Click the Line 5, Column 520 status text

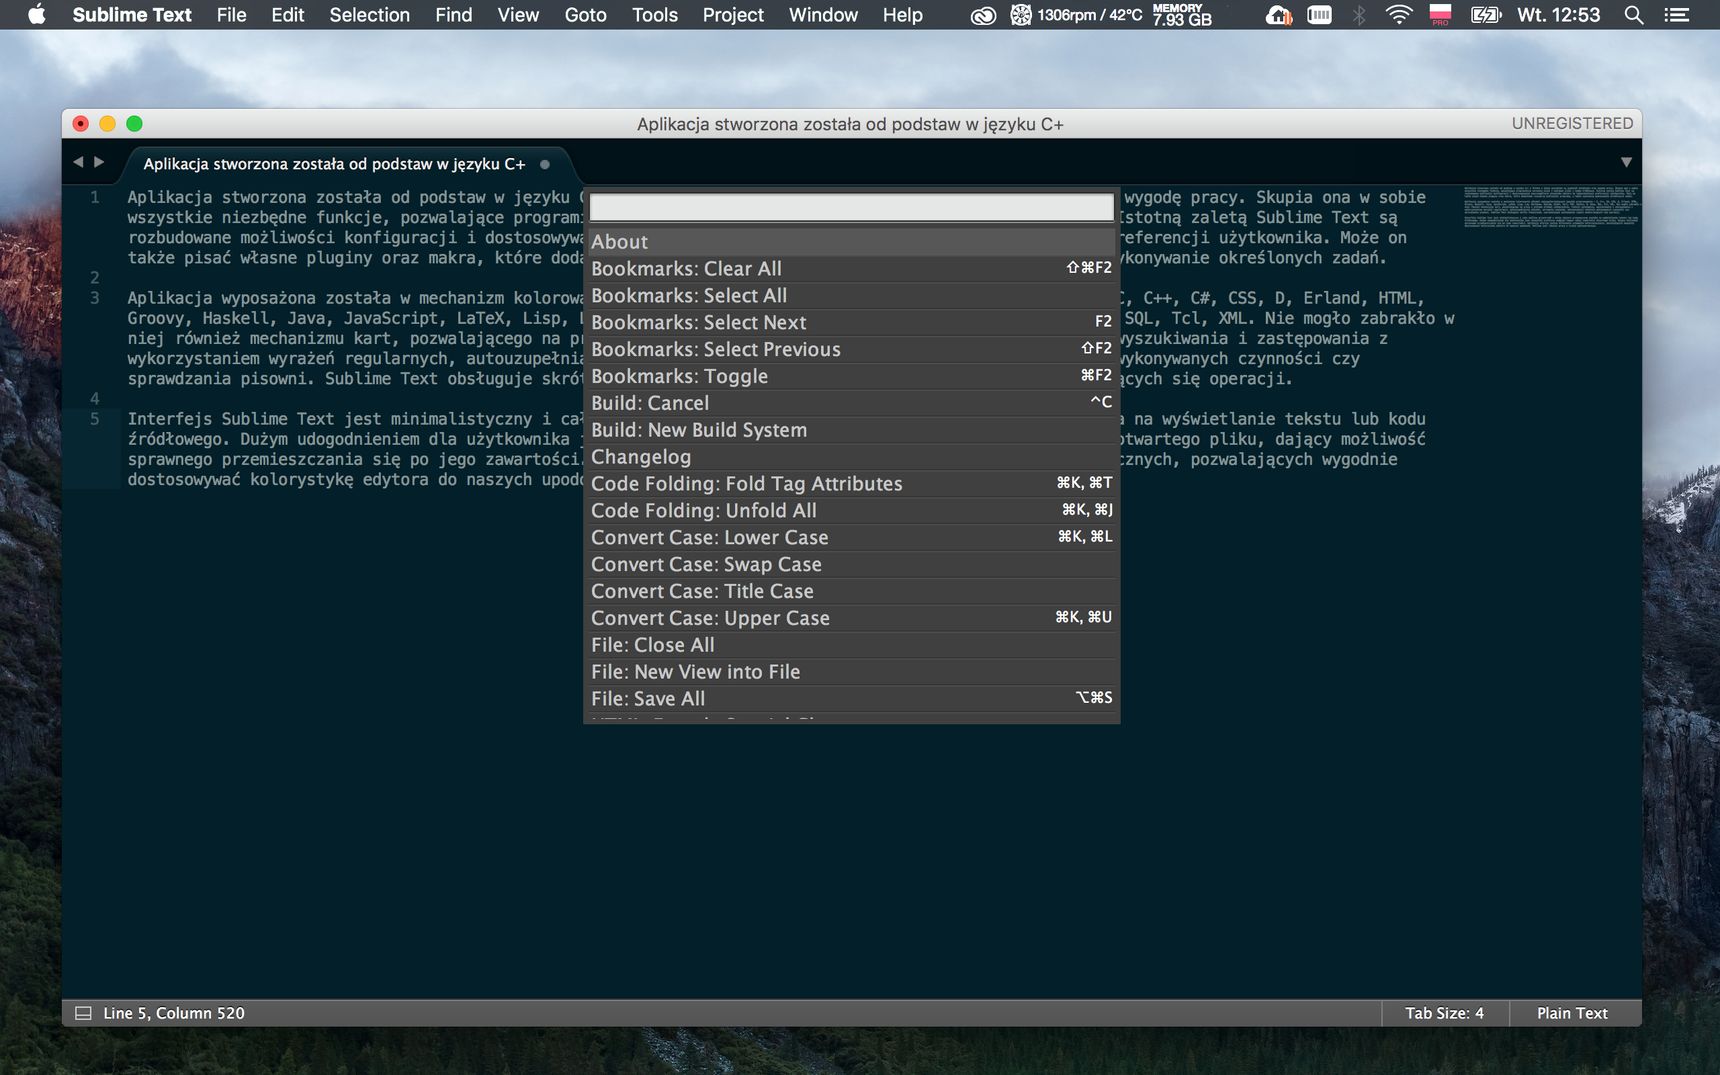click(174, 1013)
